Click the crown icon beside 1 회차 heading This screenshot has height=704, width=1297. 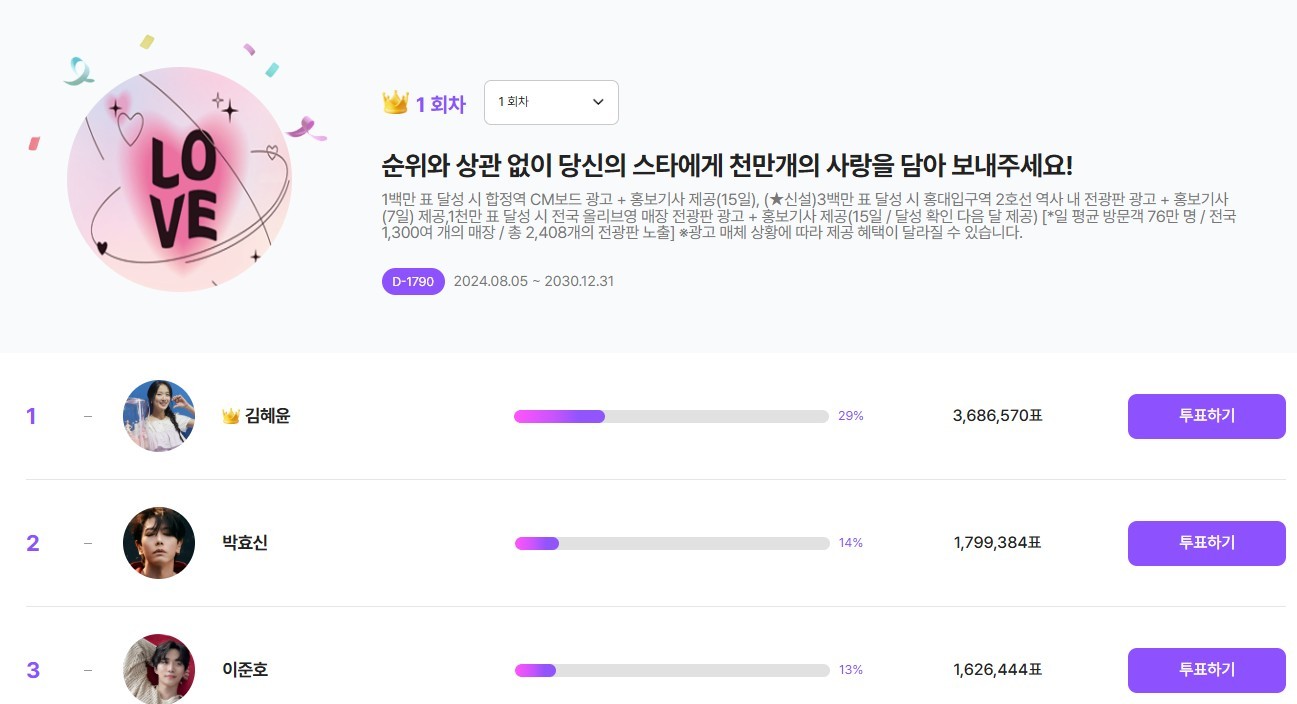(396, 102)
